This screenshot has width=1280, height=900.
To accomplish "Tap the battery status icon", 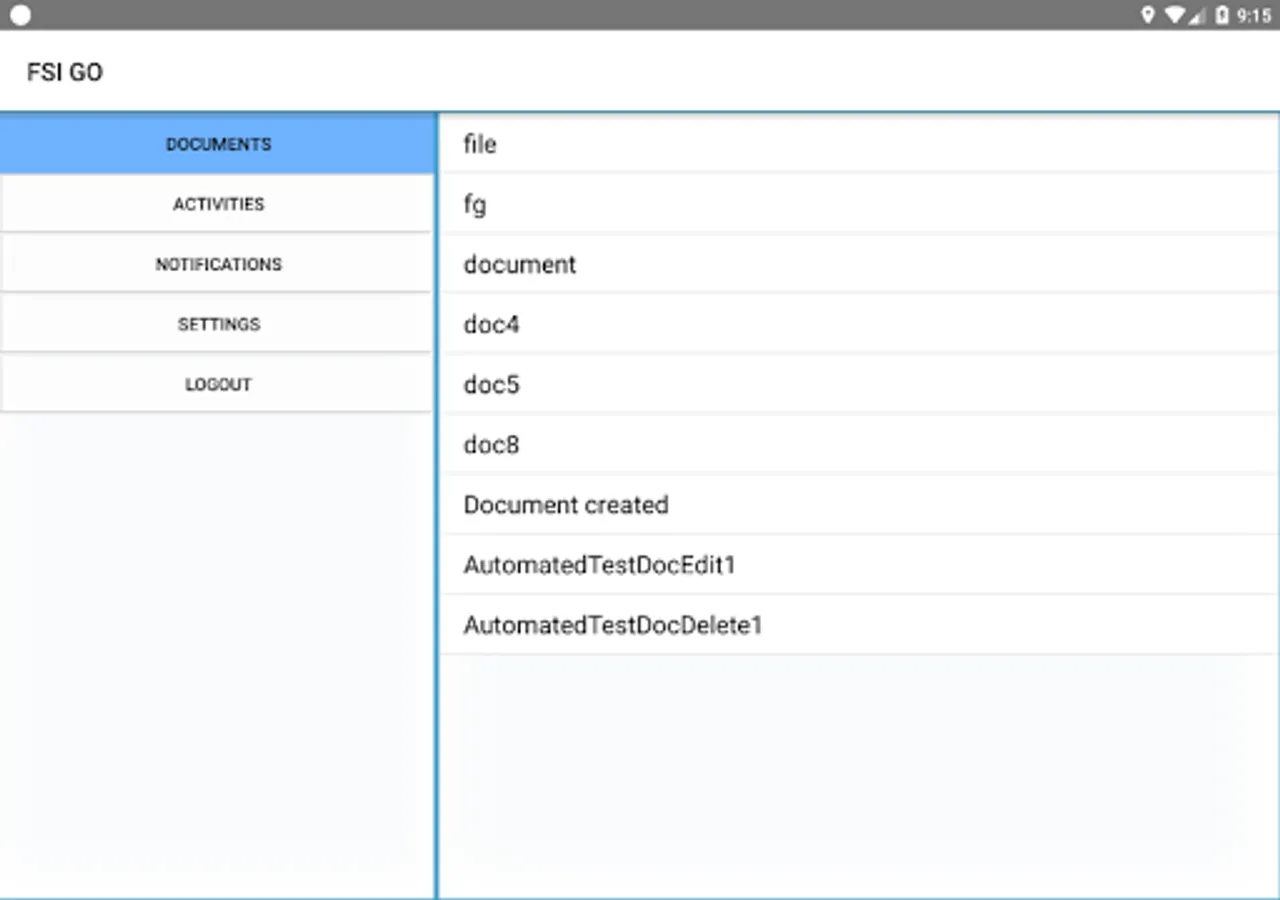I will pyautogui.click(x=1221, y=15).
